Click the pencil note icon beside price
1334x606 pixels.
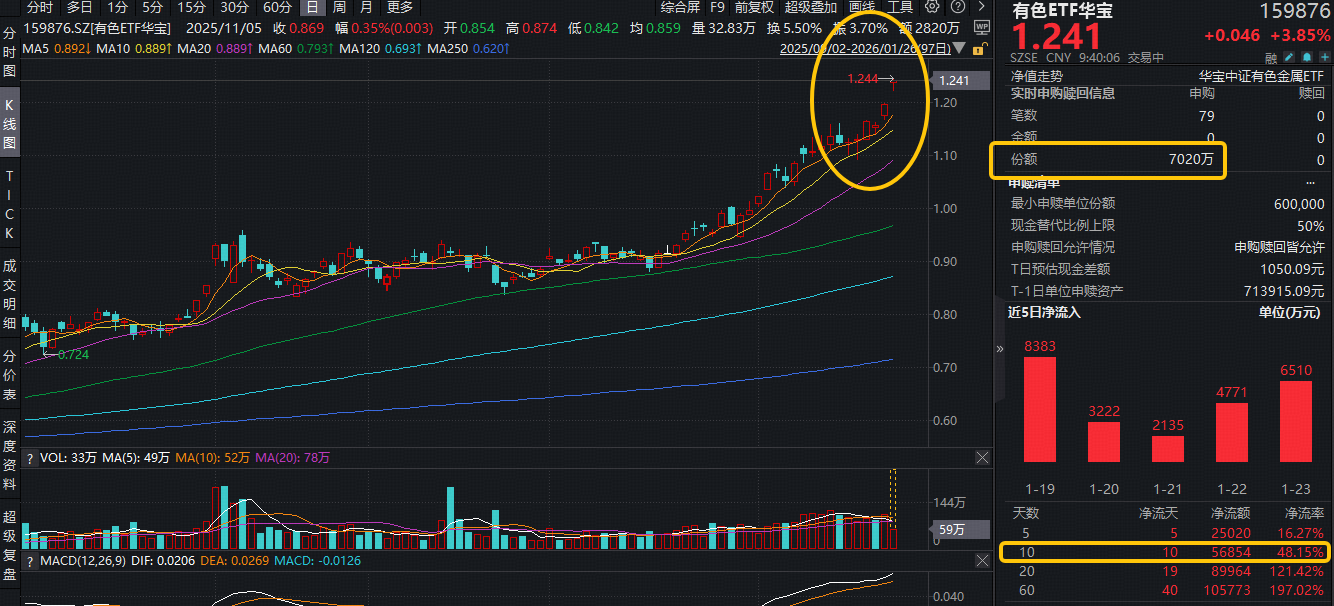1289,58
